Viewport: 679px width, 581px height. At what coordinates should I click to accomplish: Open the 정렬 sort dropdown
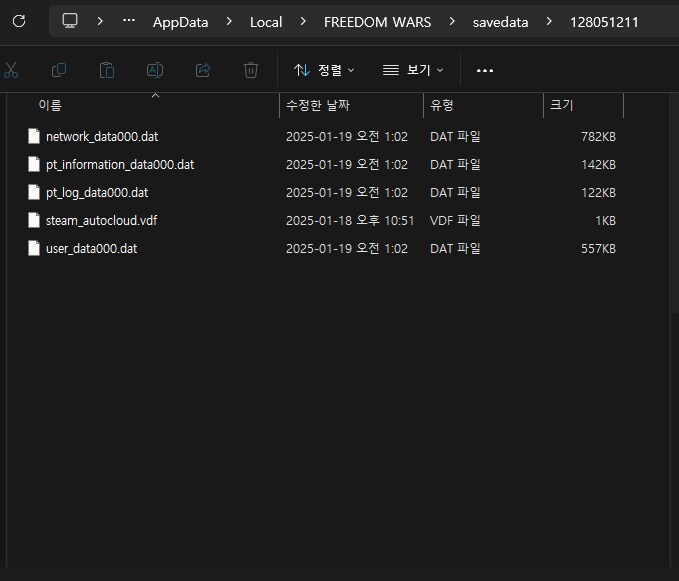click(x=324, y=70)
